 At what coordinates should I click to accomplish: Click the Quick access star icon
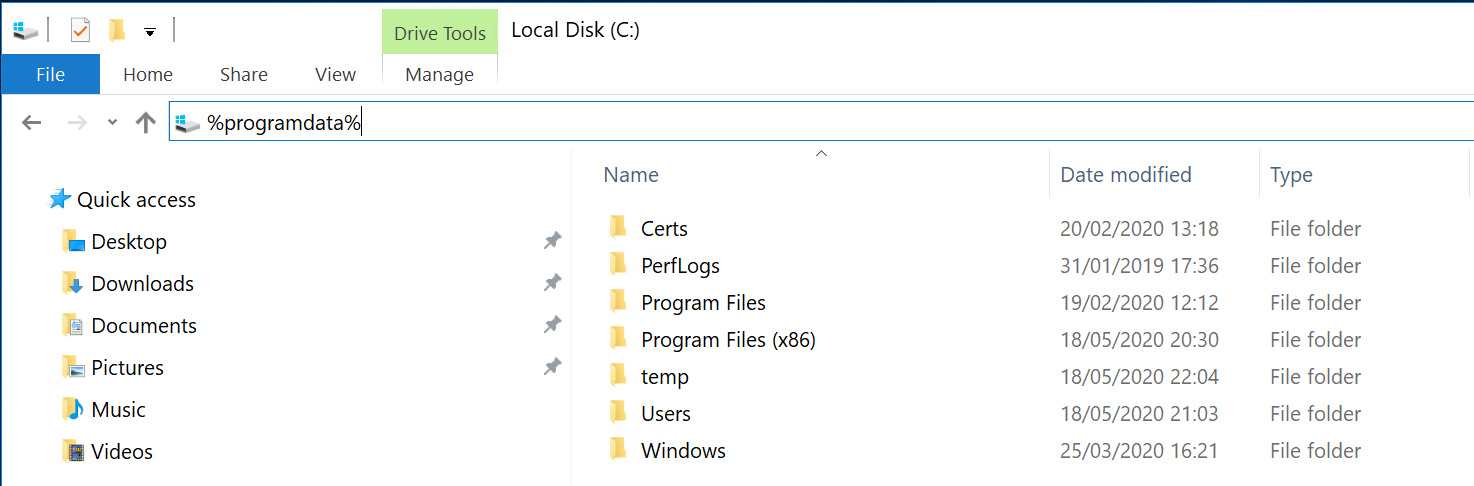pyautogui.click(x=60, y=200)
